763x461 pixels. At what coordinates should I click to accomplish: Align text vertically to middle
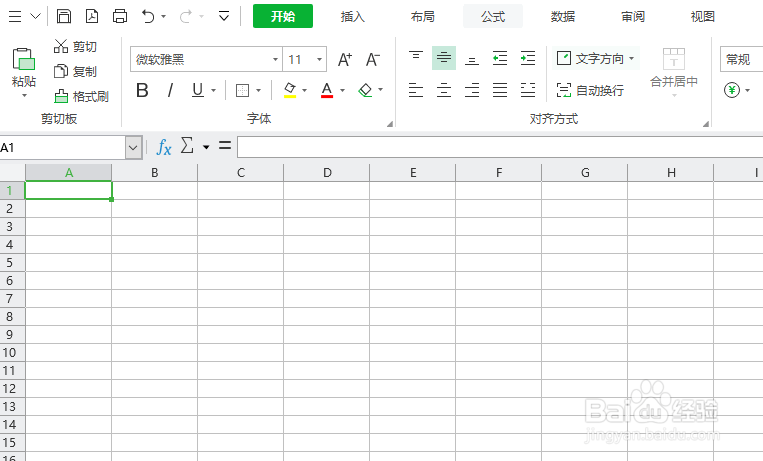click(444, 58)
